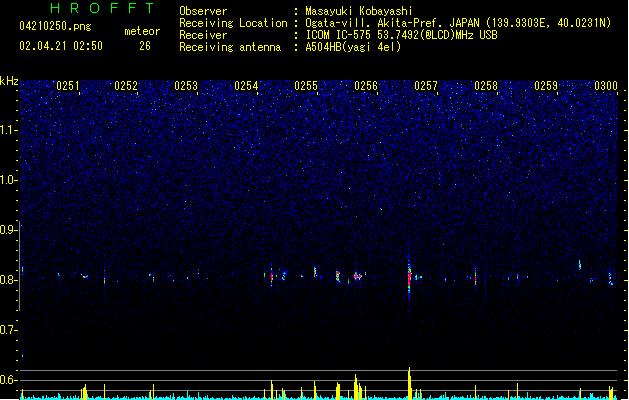Click the 0.6 kHz axis label

8,380
